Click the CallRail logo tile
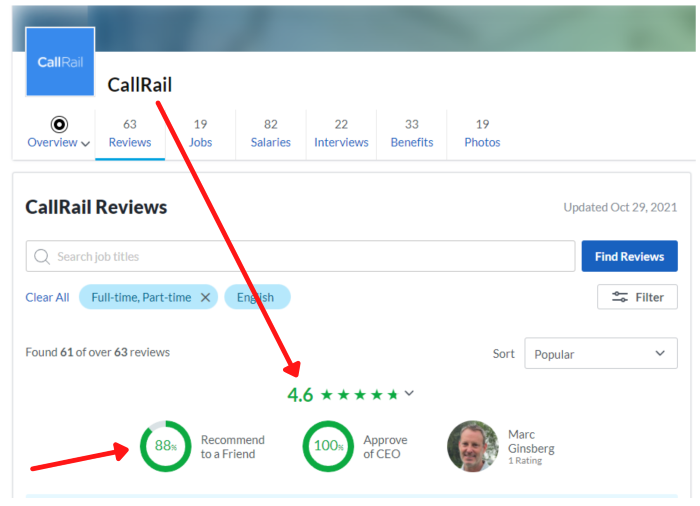700x506 pixels. (60, 62)
